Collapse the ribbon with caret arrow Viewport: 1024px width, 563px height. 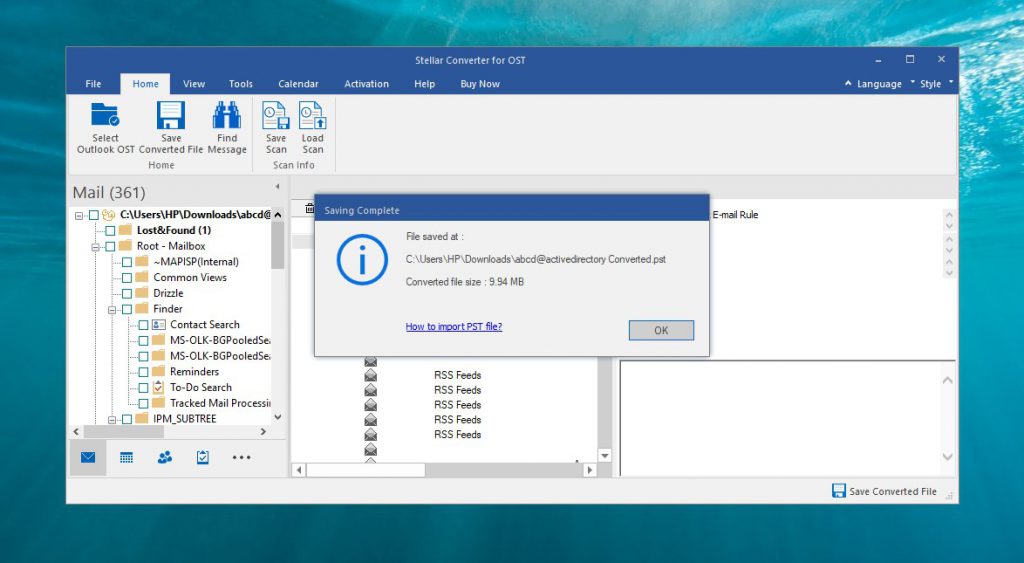[848, 84]
